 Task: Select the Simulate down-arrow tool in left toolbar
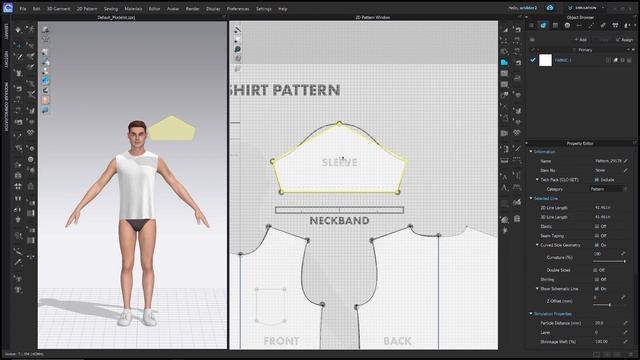click(x=18, y=29)
